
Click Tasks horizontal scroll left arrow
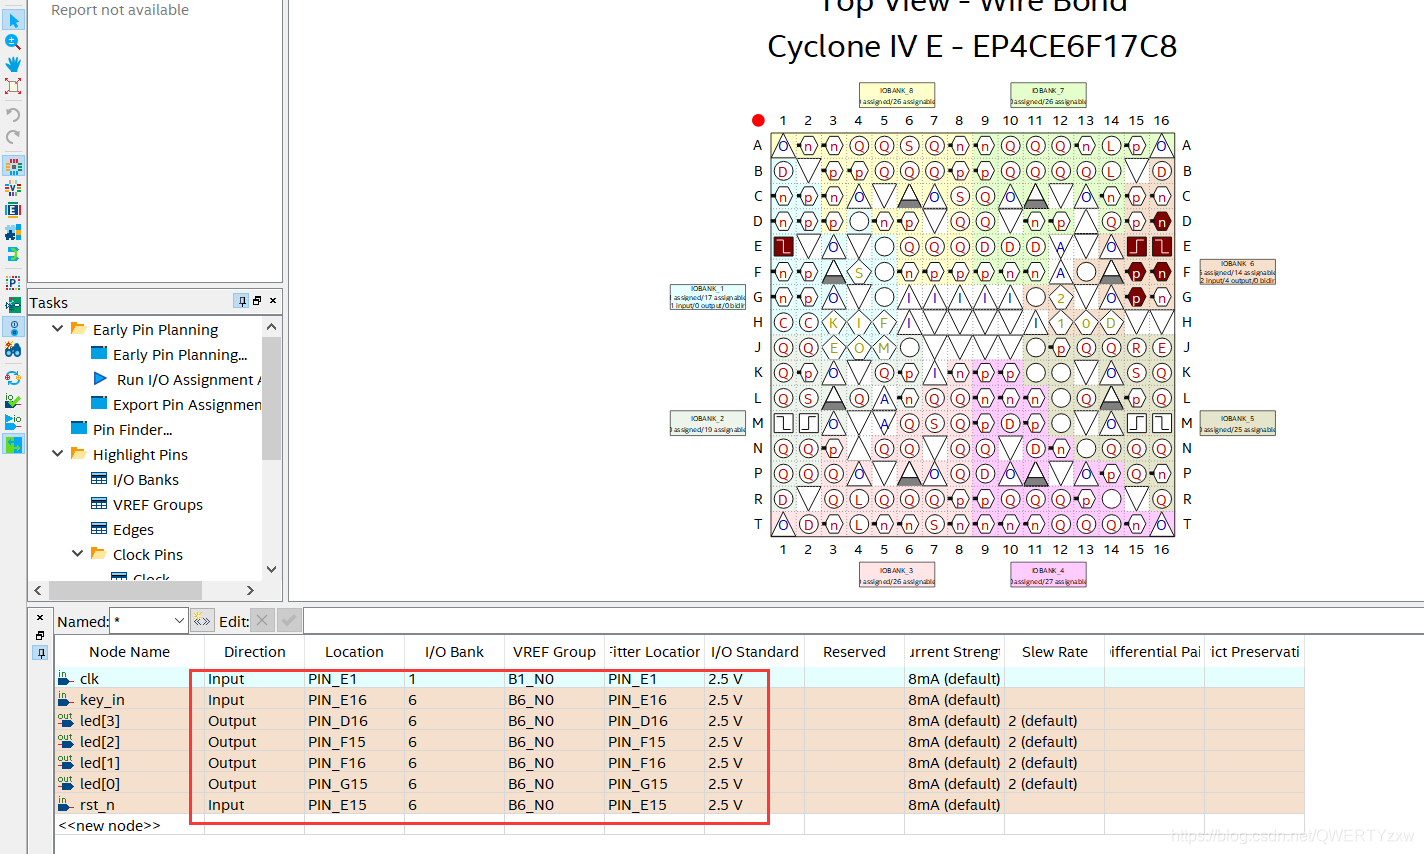tap(38, 590)
